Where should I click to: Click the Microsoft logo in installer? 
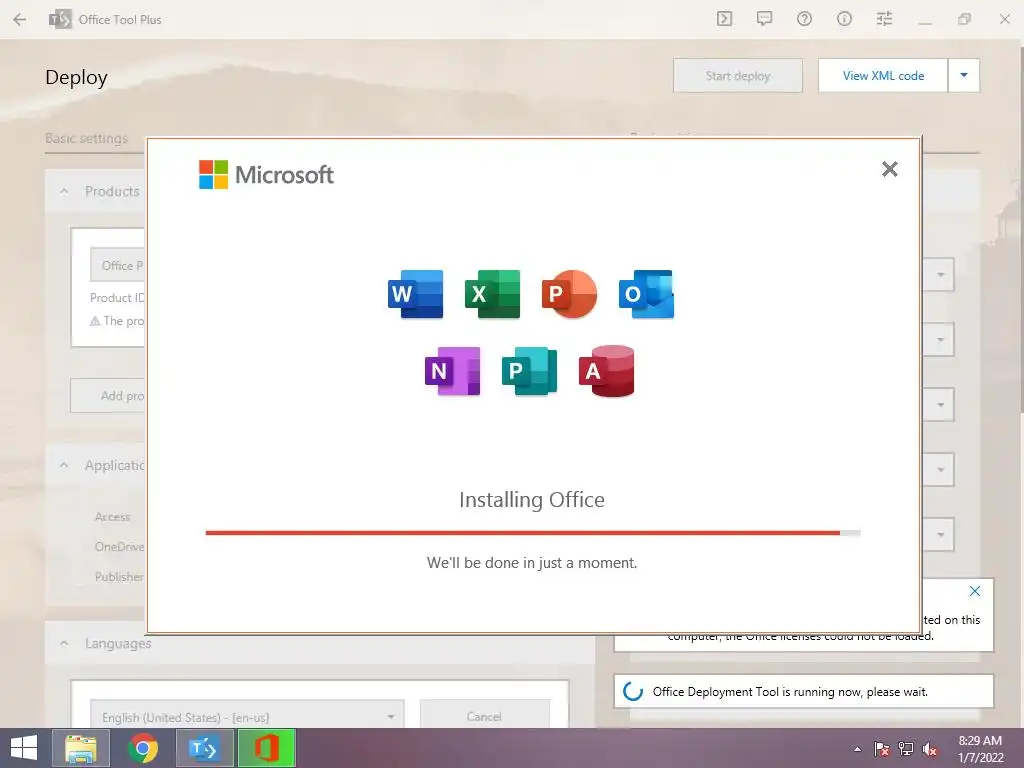(x=266, y=174)
